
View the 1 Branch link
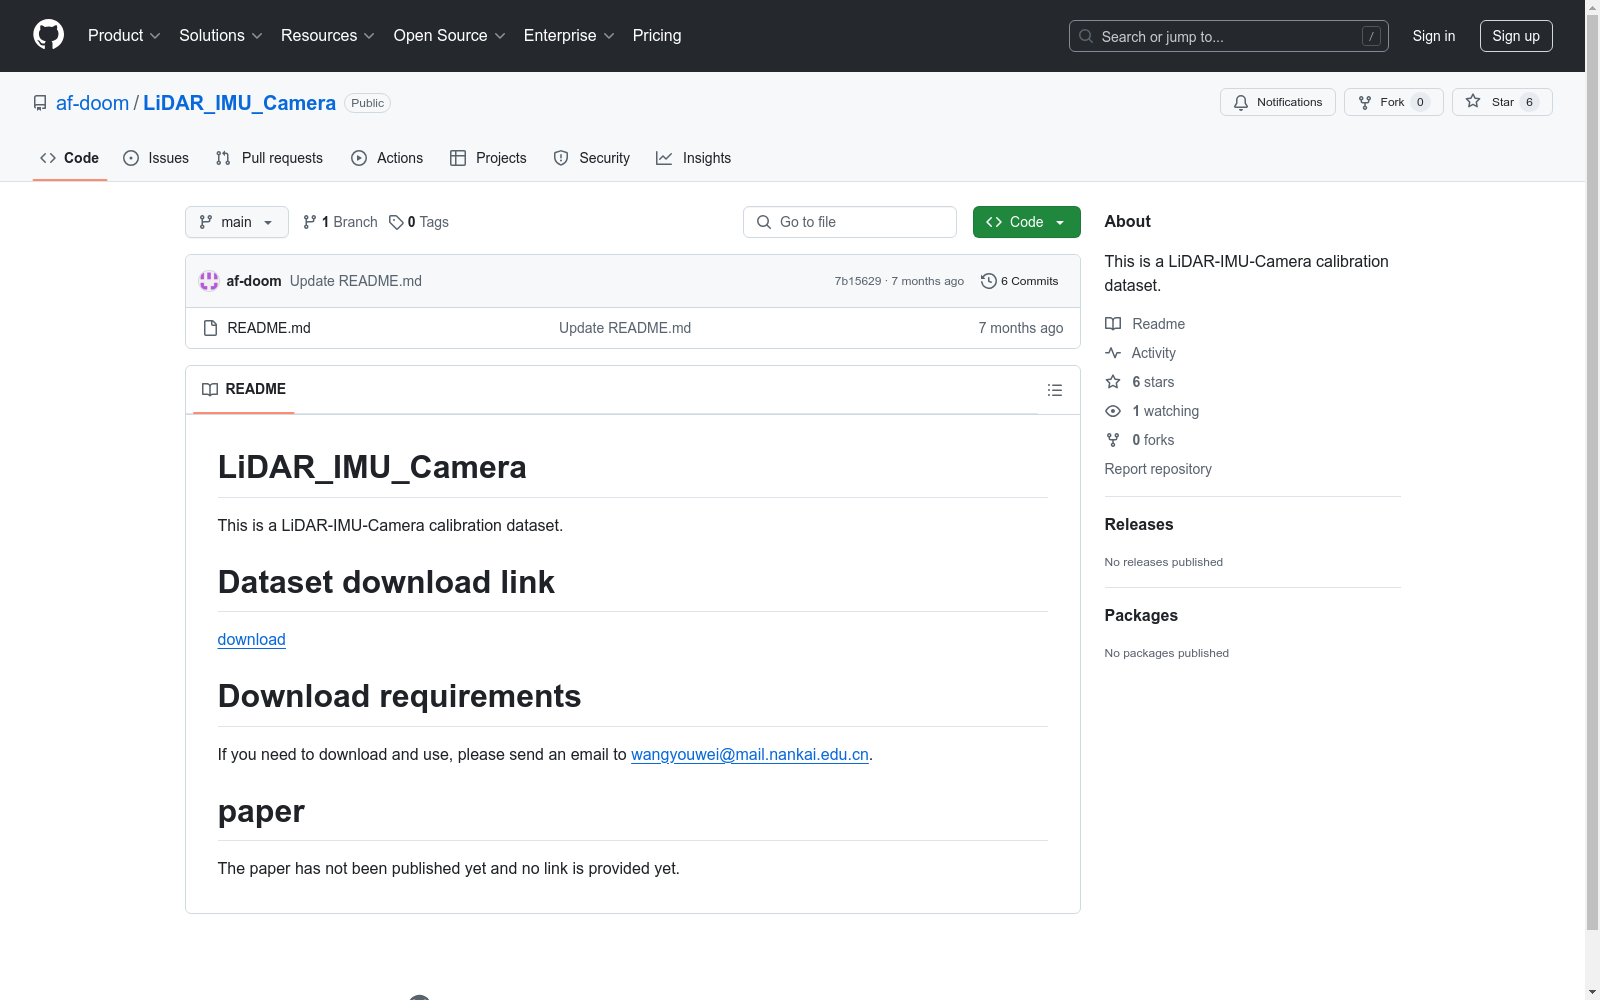[340, 222]
